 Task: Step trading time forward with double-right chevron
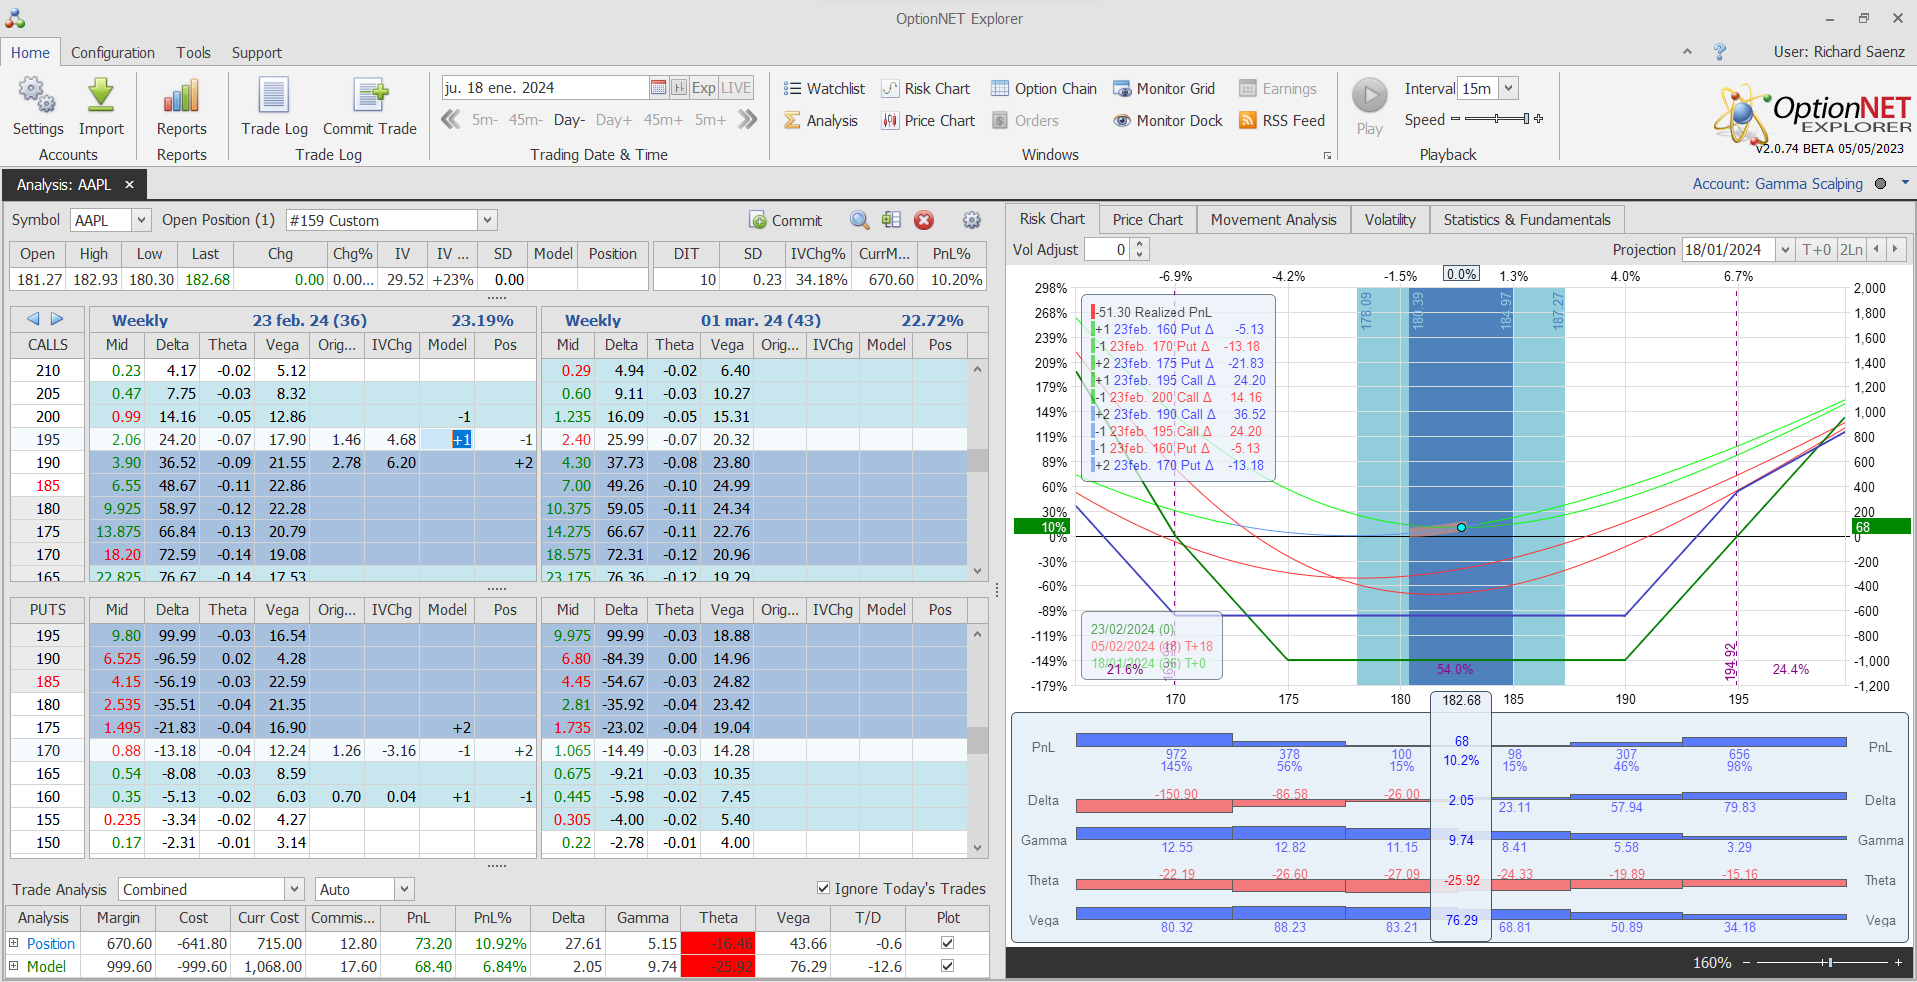pyautogui.click(x=747, y=120)
